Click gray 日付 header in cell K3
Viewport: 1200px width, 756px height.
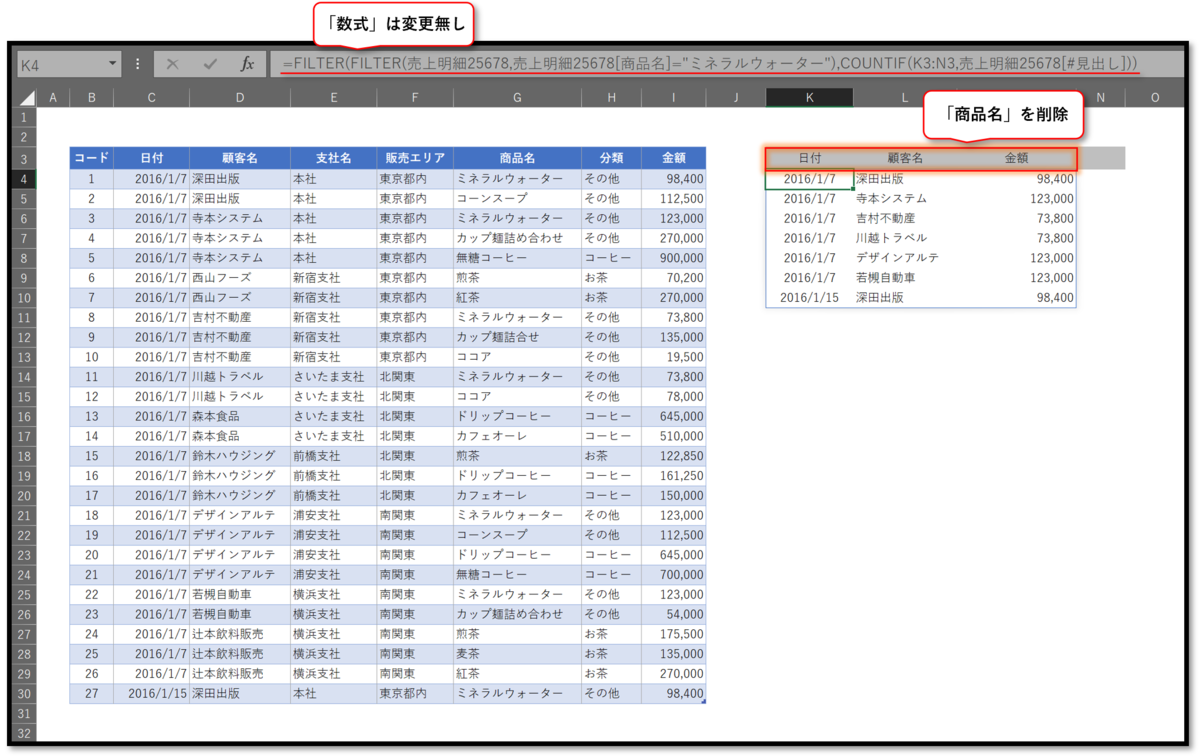click(810, 158)
